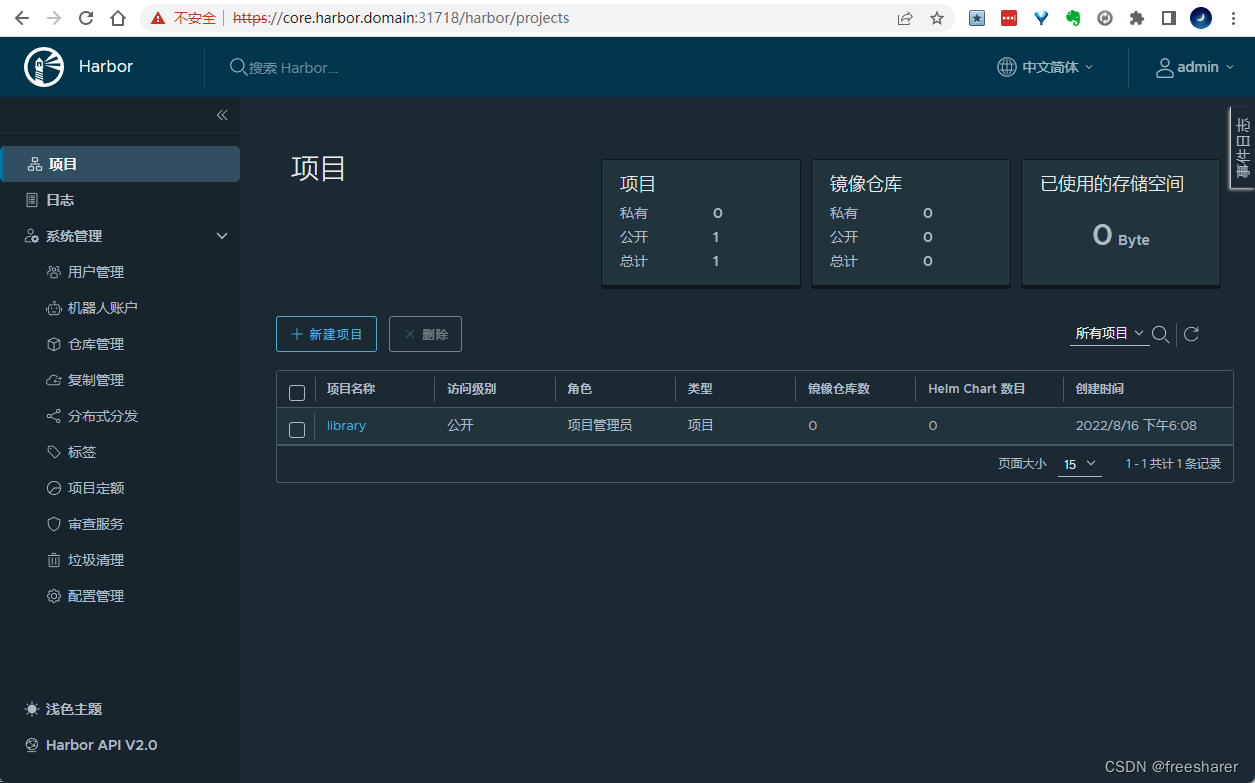Sort by 创建时间 column header

point(1100,389)
